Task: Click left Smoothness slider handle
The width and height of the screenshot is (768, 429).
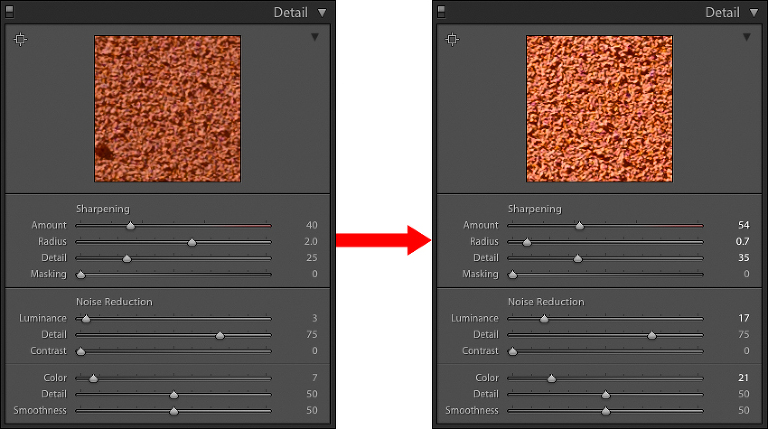Action: [174, 411]
